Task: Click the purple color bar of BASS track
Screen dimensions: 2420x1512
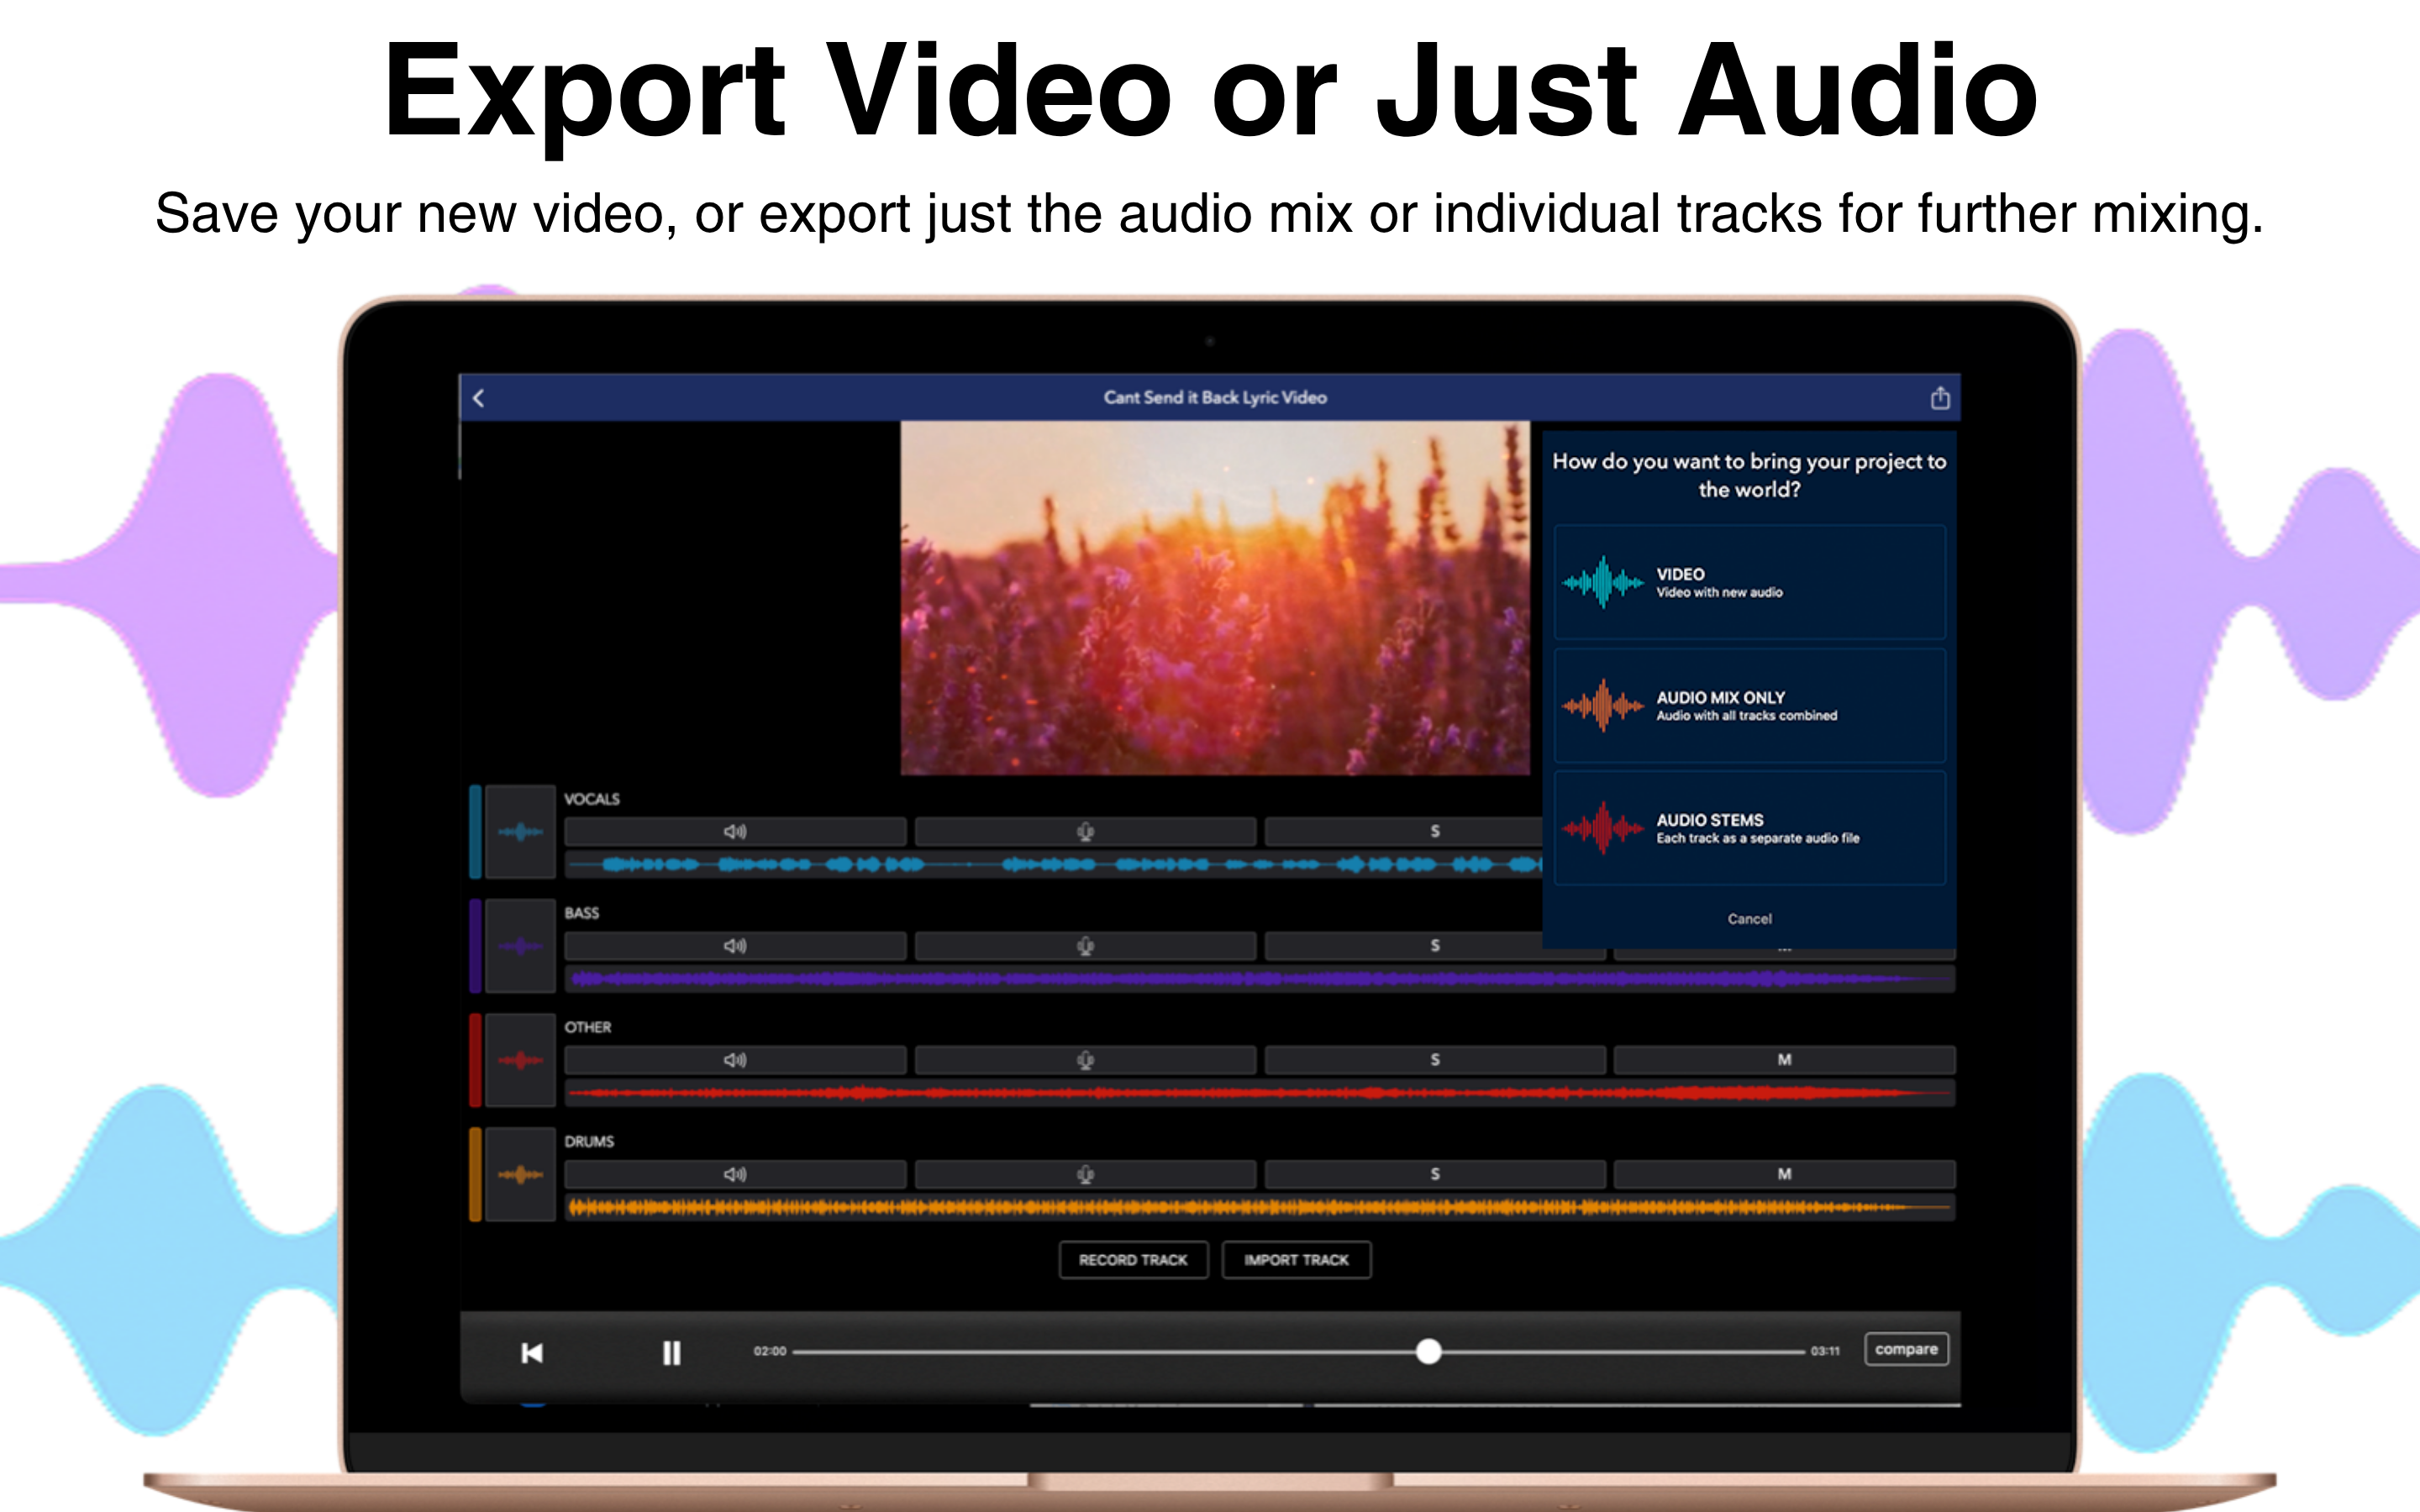Action: click(475, 946)
